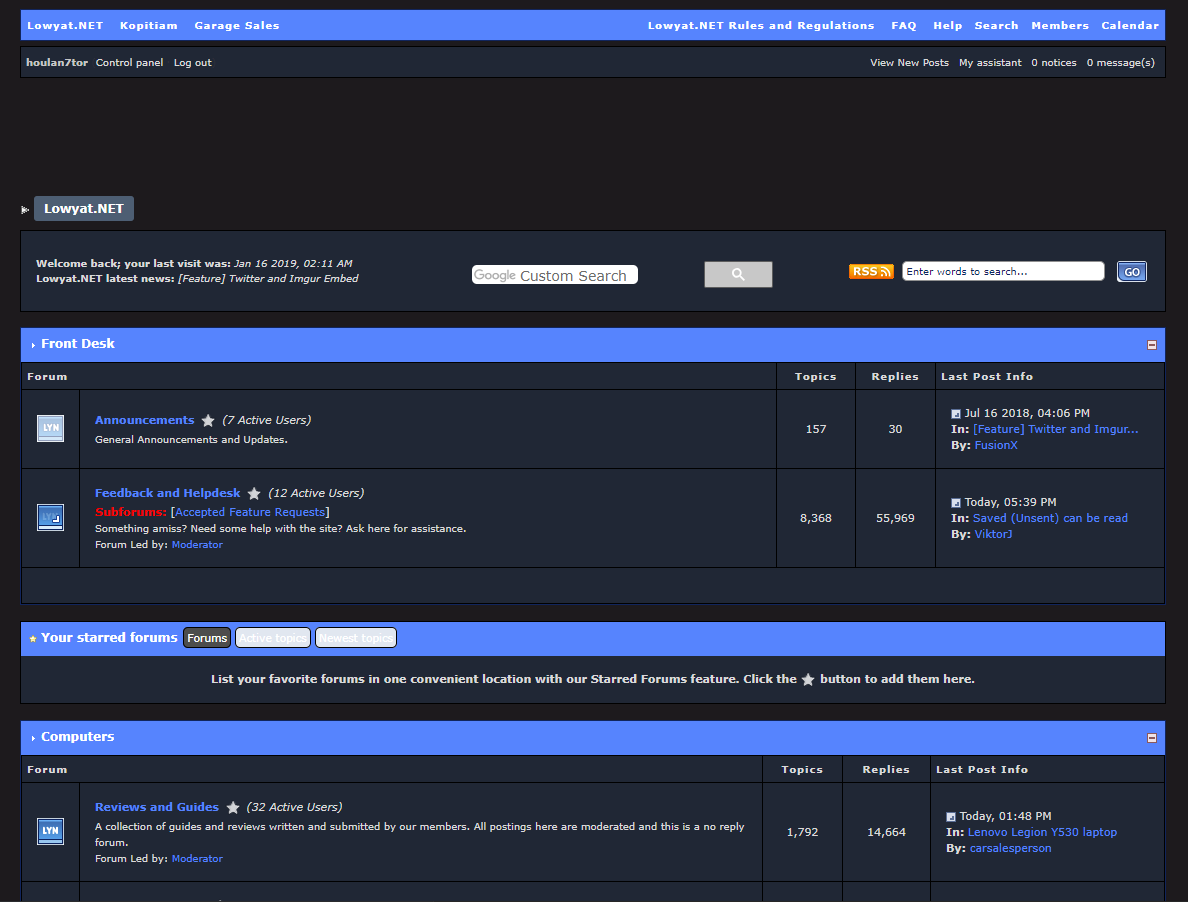The width and height of the screenshot is (1188, 902).
Task: Open the RSS feed button
Action: coord(871,271)
